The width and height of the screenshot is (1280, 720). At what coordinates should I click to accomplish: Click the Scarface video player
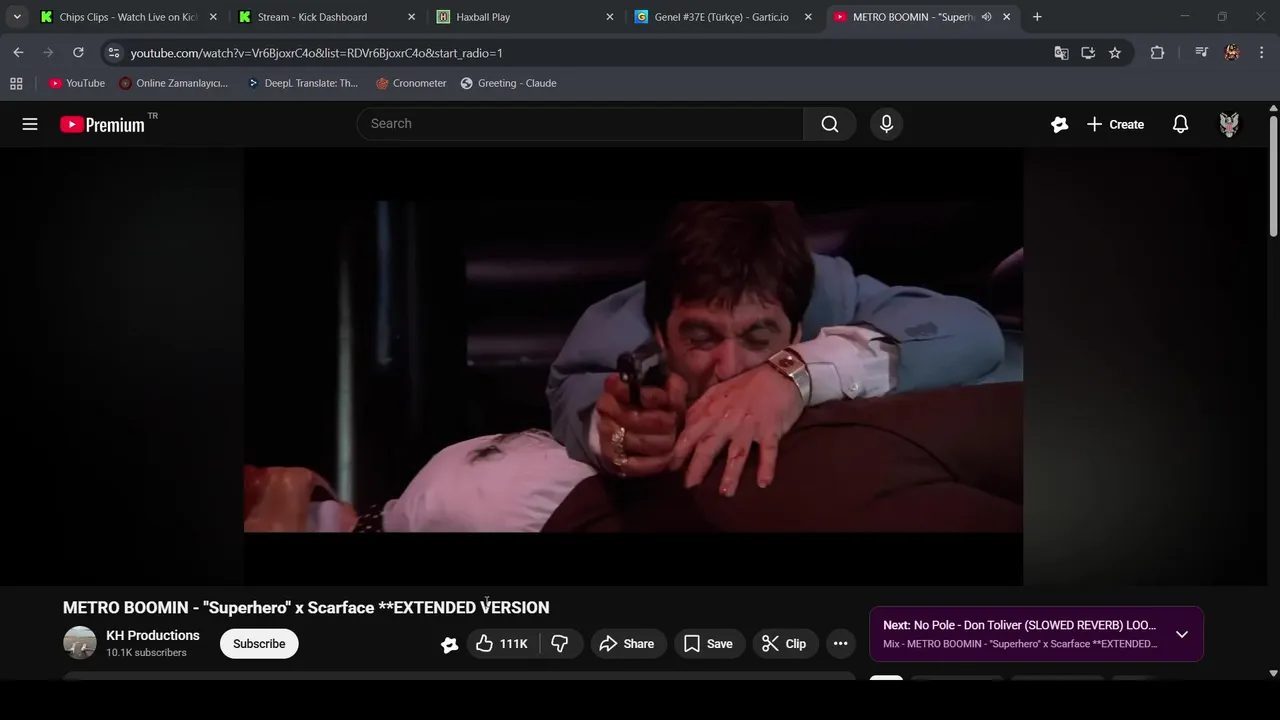633,366
